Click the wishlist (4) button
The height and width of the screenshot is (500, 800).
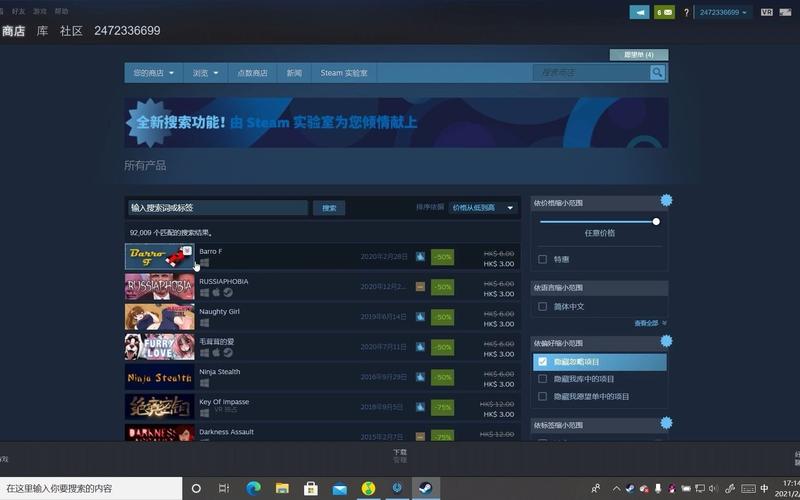[639, 55]
